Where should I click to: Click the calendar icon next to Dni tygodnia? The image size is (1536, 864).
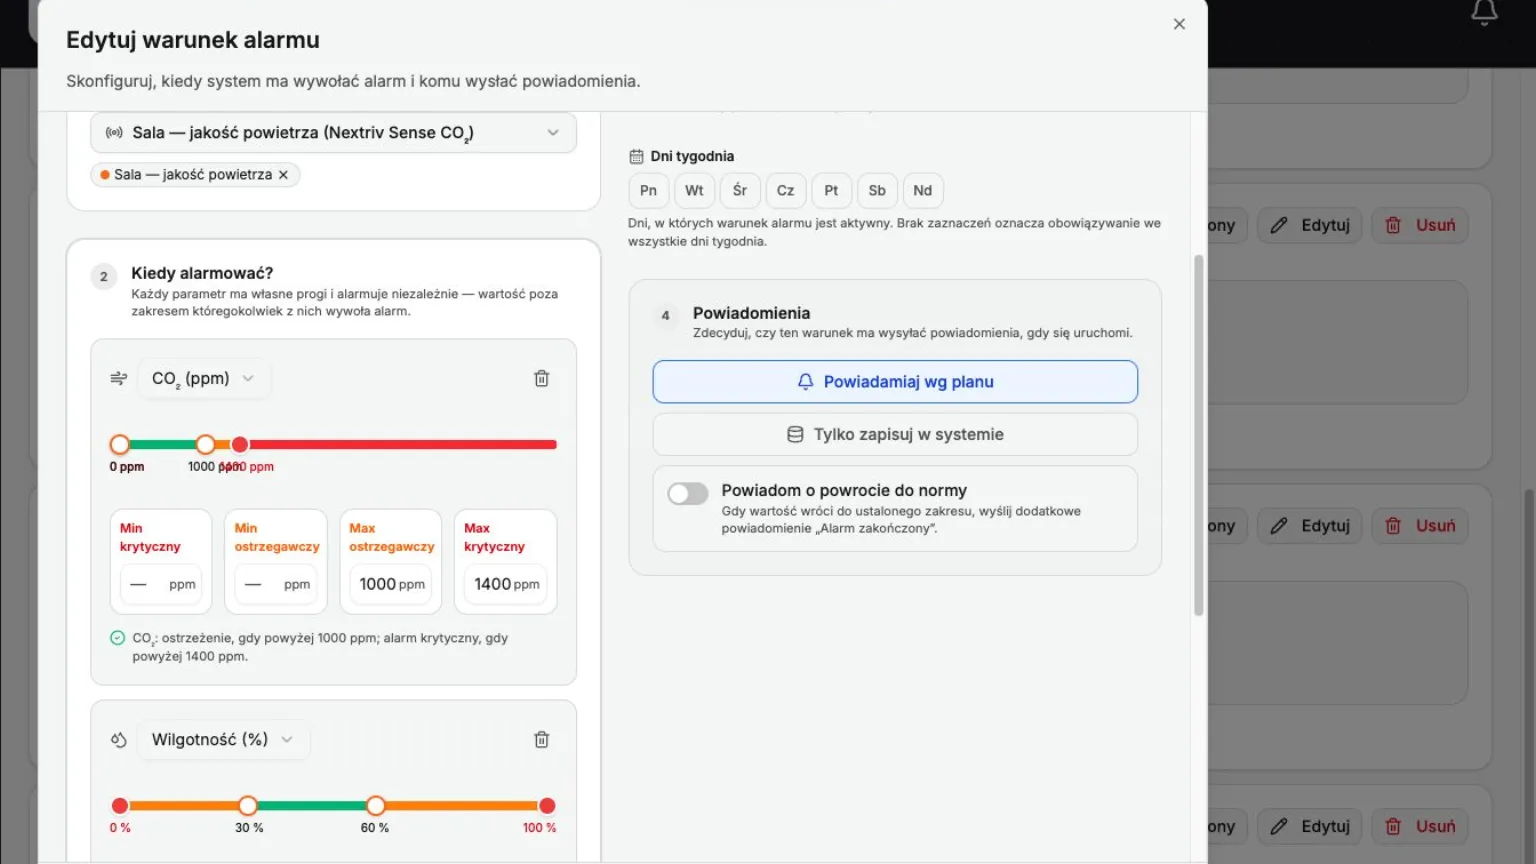636,156
